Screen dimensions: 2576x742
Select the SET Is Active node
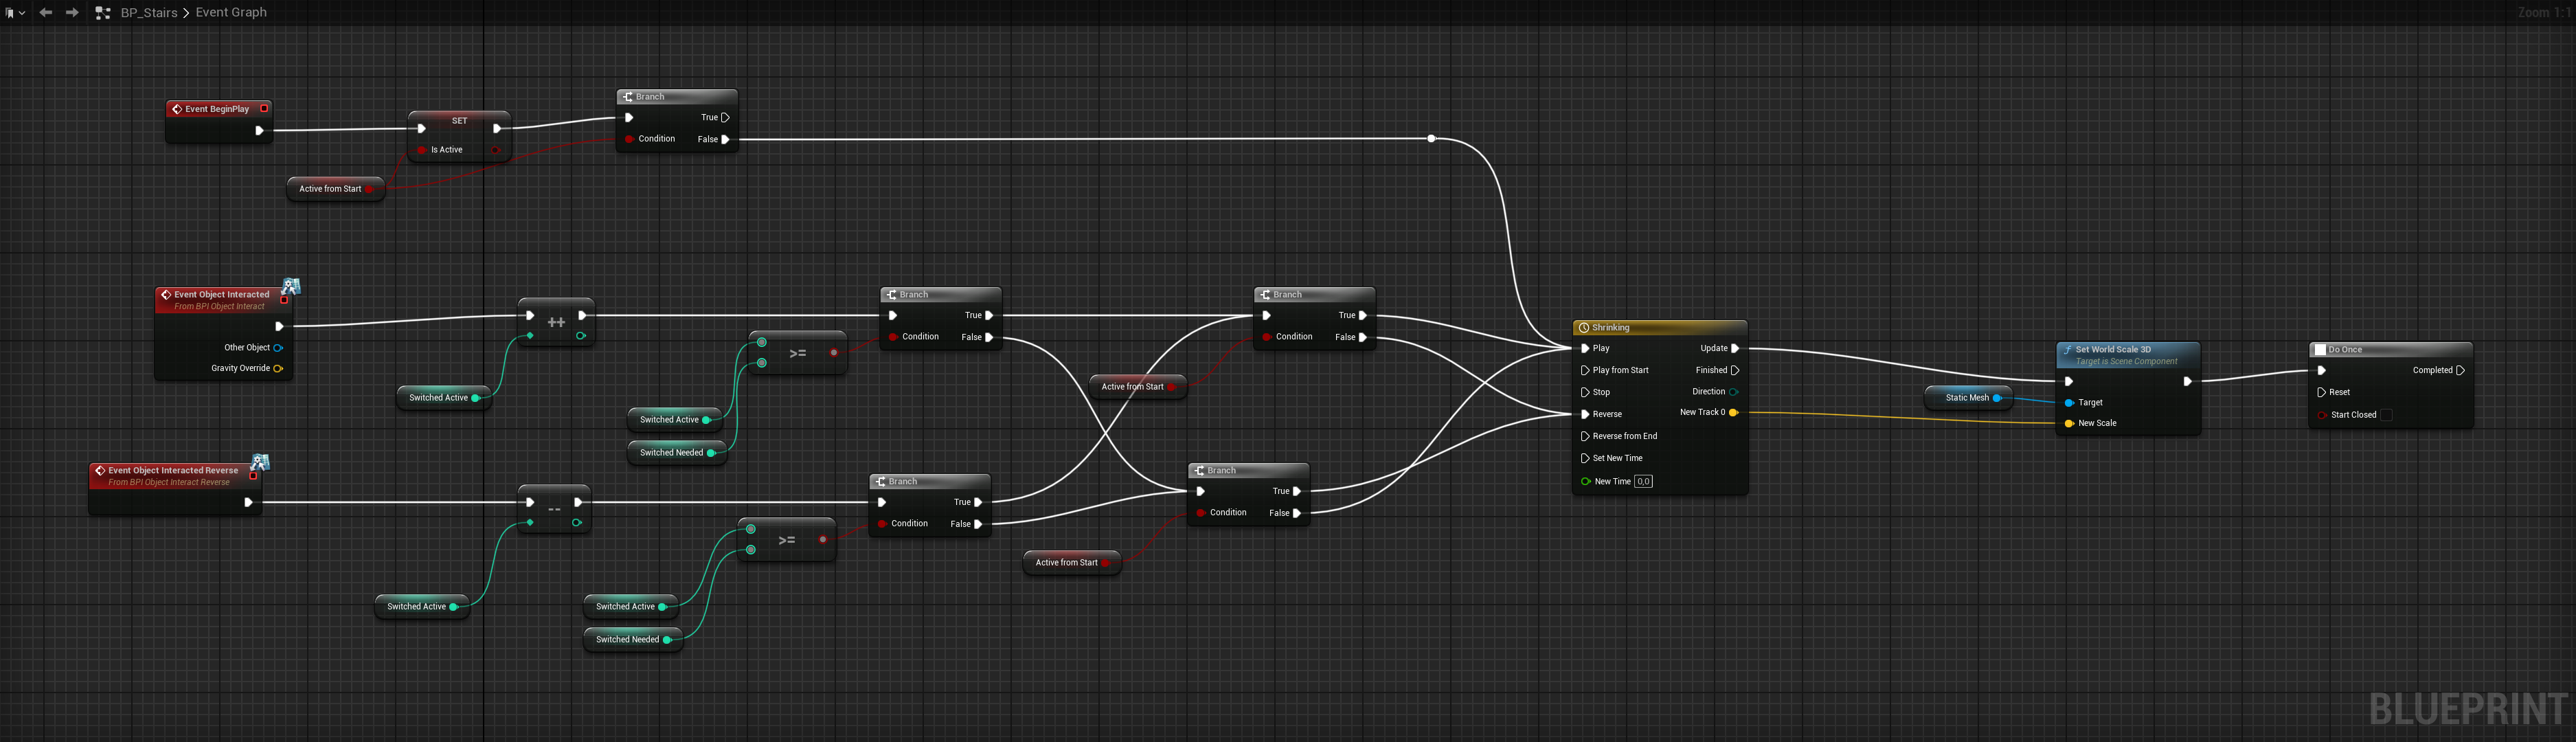pos(459,121)
